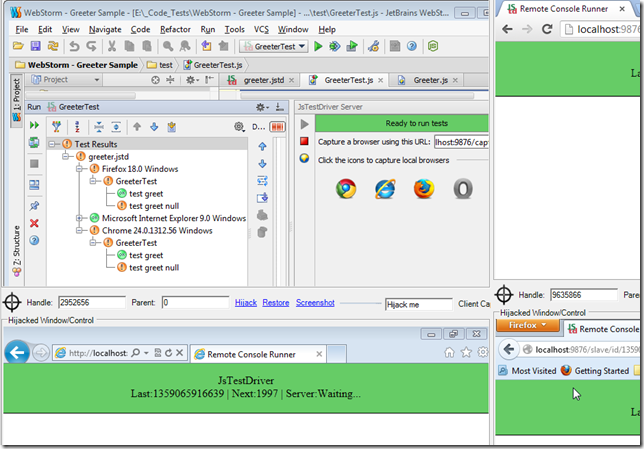This screenshot has height=449, width=644.
Task: Click the Handle field showing 2952656
Action: point(92,303)
